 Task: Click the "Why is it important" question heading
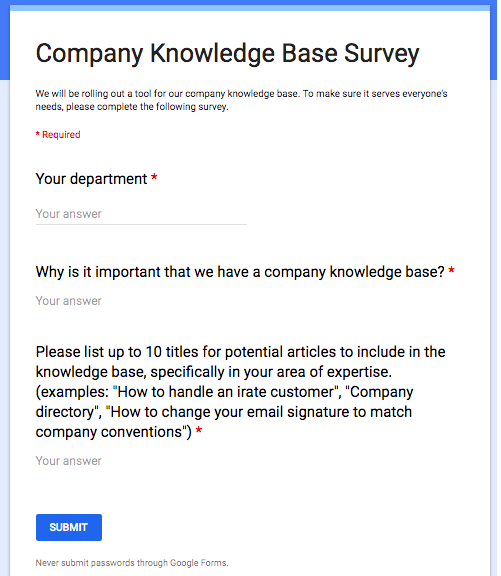click(x=240, y=272)
